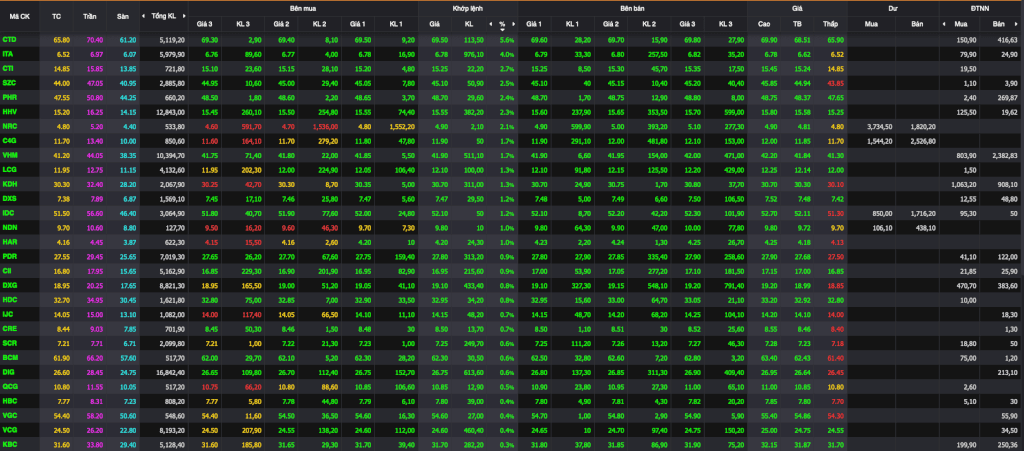Sort by the TC reference price header

coord(56,15)
